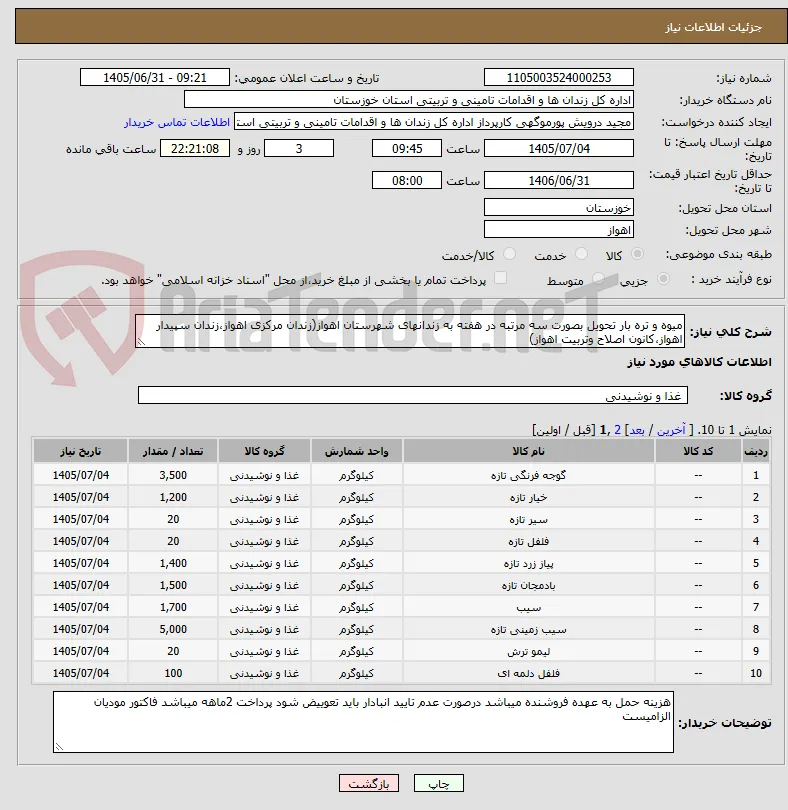788x810 pixels.
Task: Select the جزیی purchase type radio
Action: coord(663,279)
